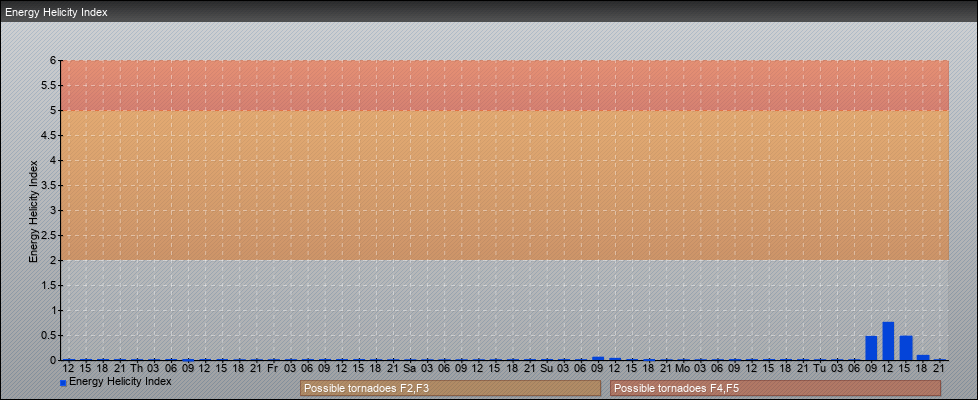Select the Possible tornadoes F2,F3 legend box
The image size is (978, 400).
coord(450,388)
